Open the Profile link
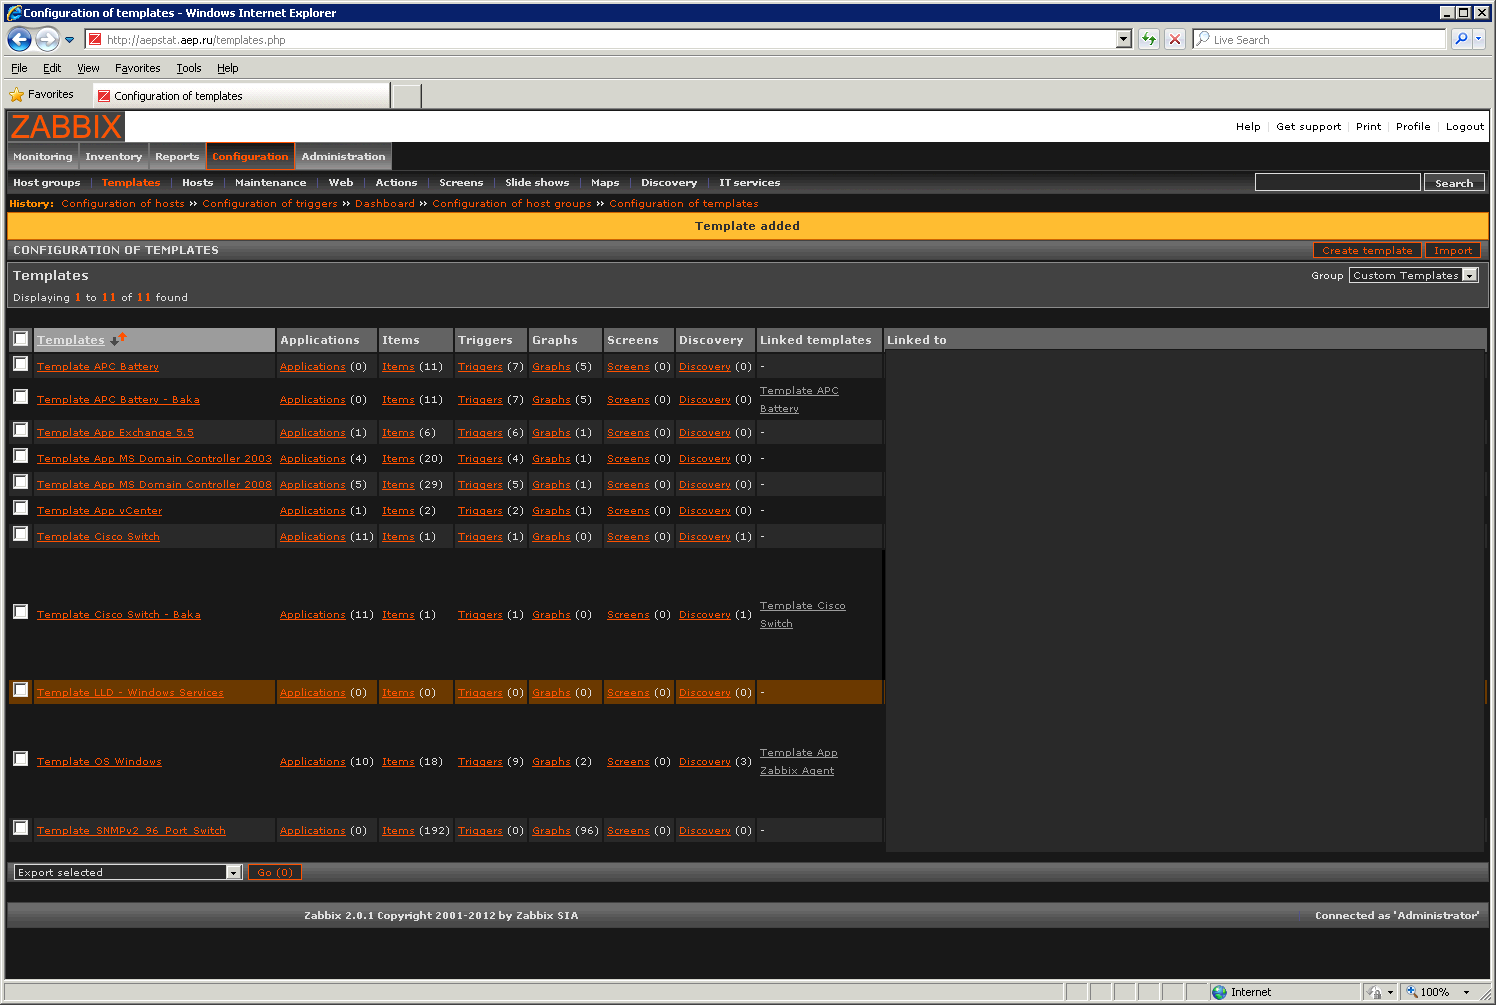The width and height of the screenshot is (1496, 1005). coord(1412,127)
